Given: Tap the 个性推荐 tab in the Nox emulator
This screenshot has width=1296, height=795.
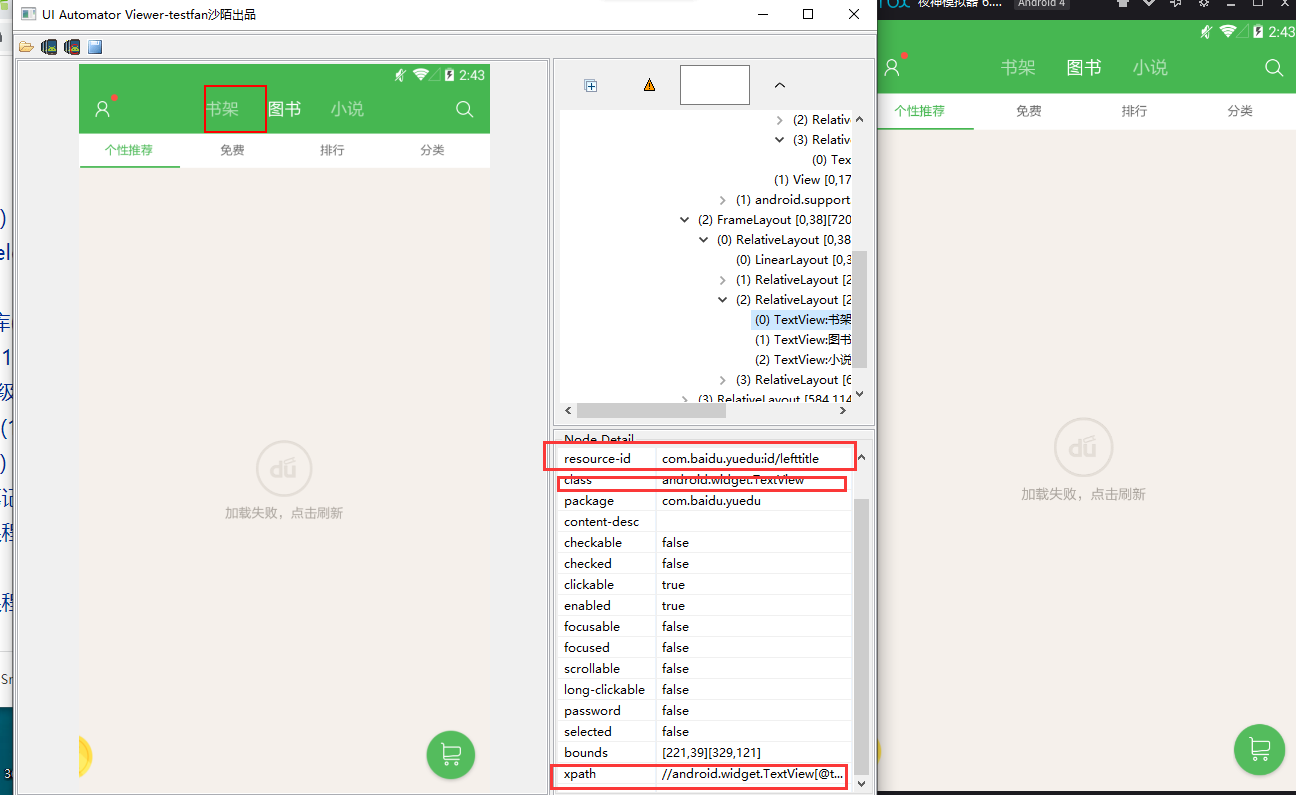Looking at the screenshot, I should point(920,111).
